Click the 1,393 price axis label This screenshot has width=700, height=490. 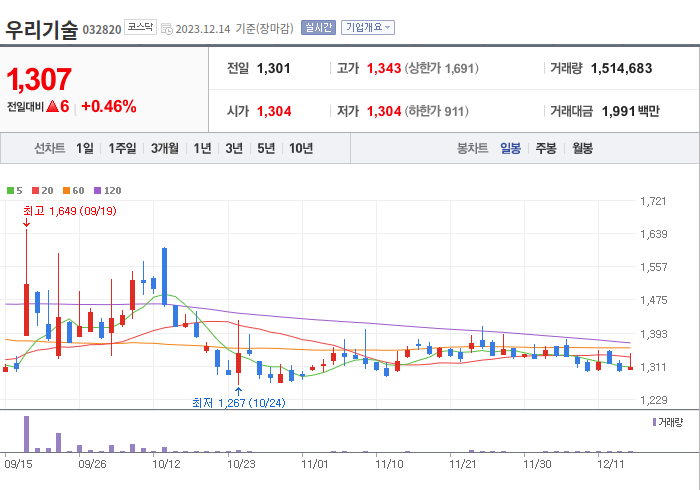click(654, 334)
